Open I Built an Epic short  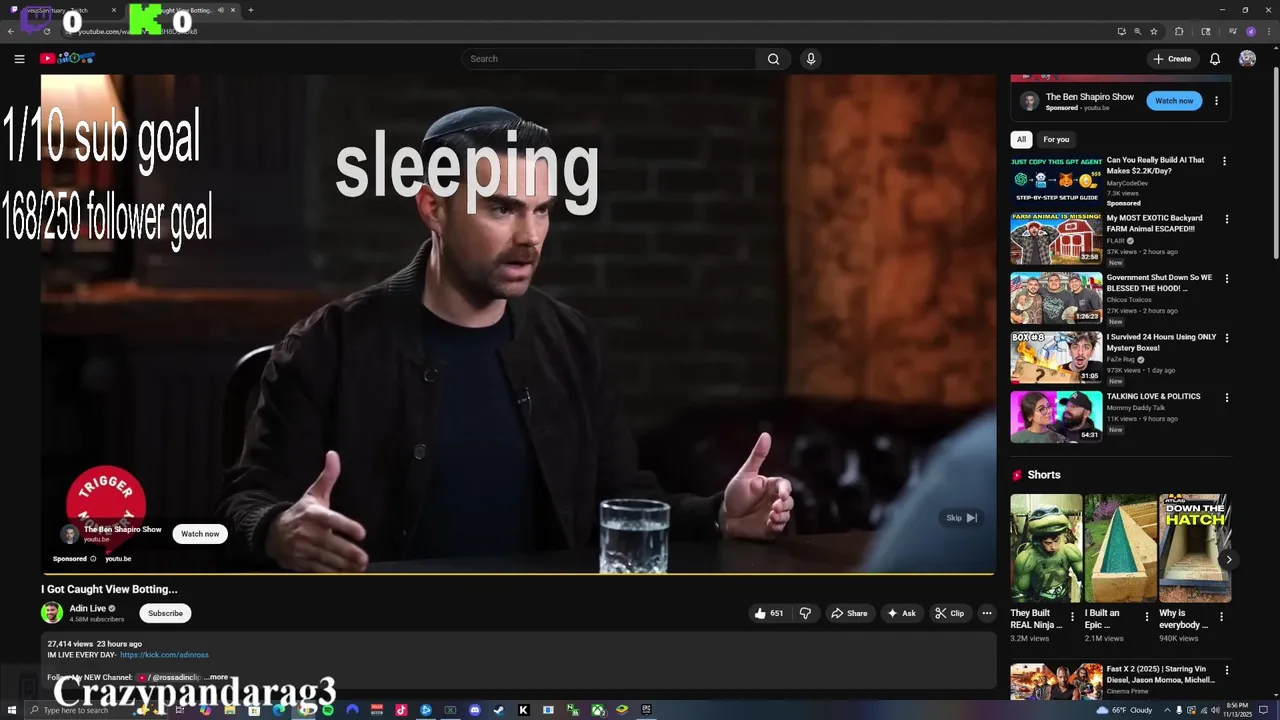[x=1120, y=548]
